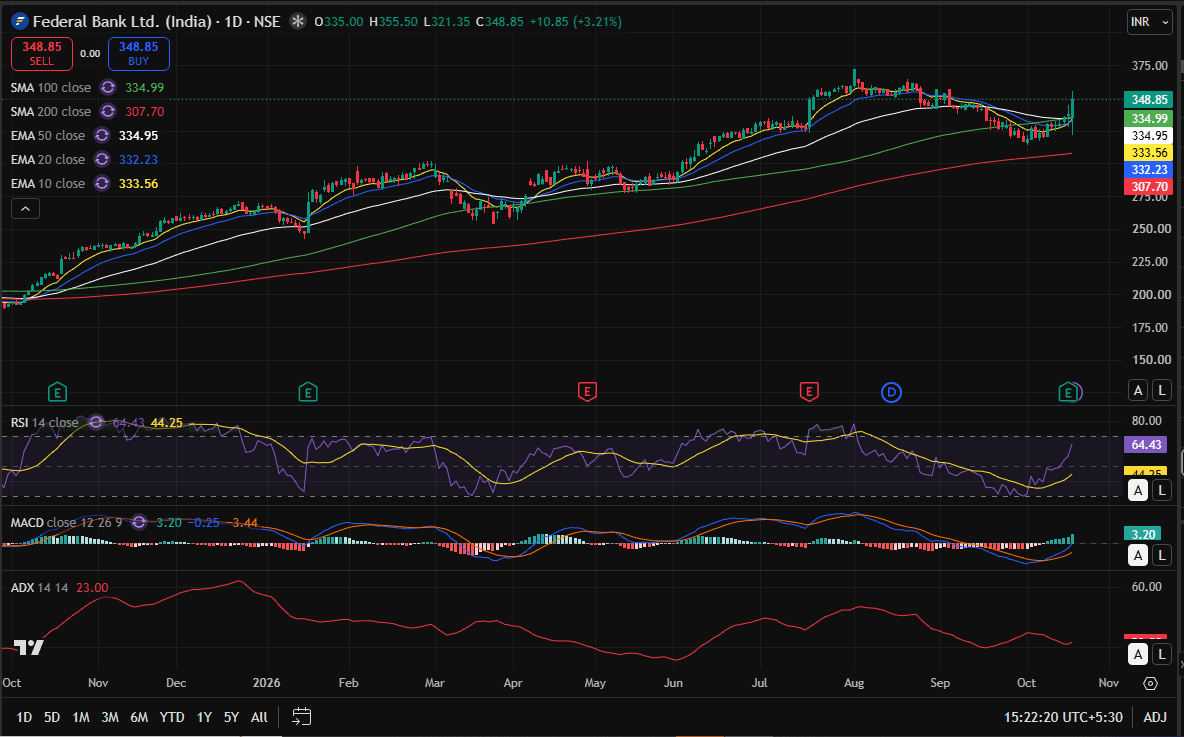This screenshot has width=1184, height=737.
Task: Click the purple circular icon beside EMA 50 close
Action: point(102,136)
